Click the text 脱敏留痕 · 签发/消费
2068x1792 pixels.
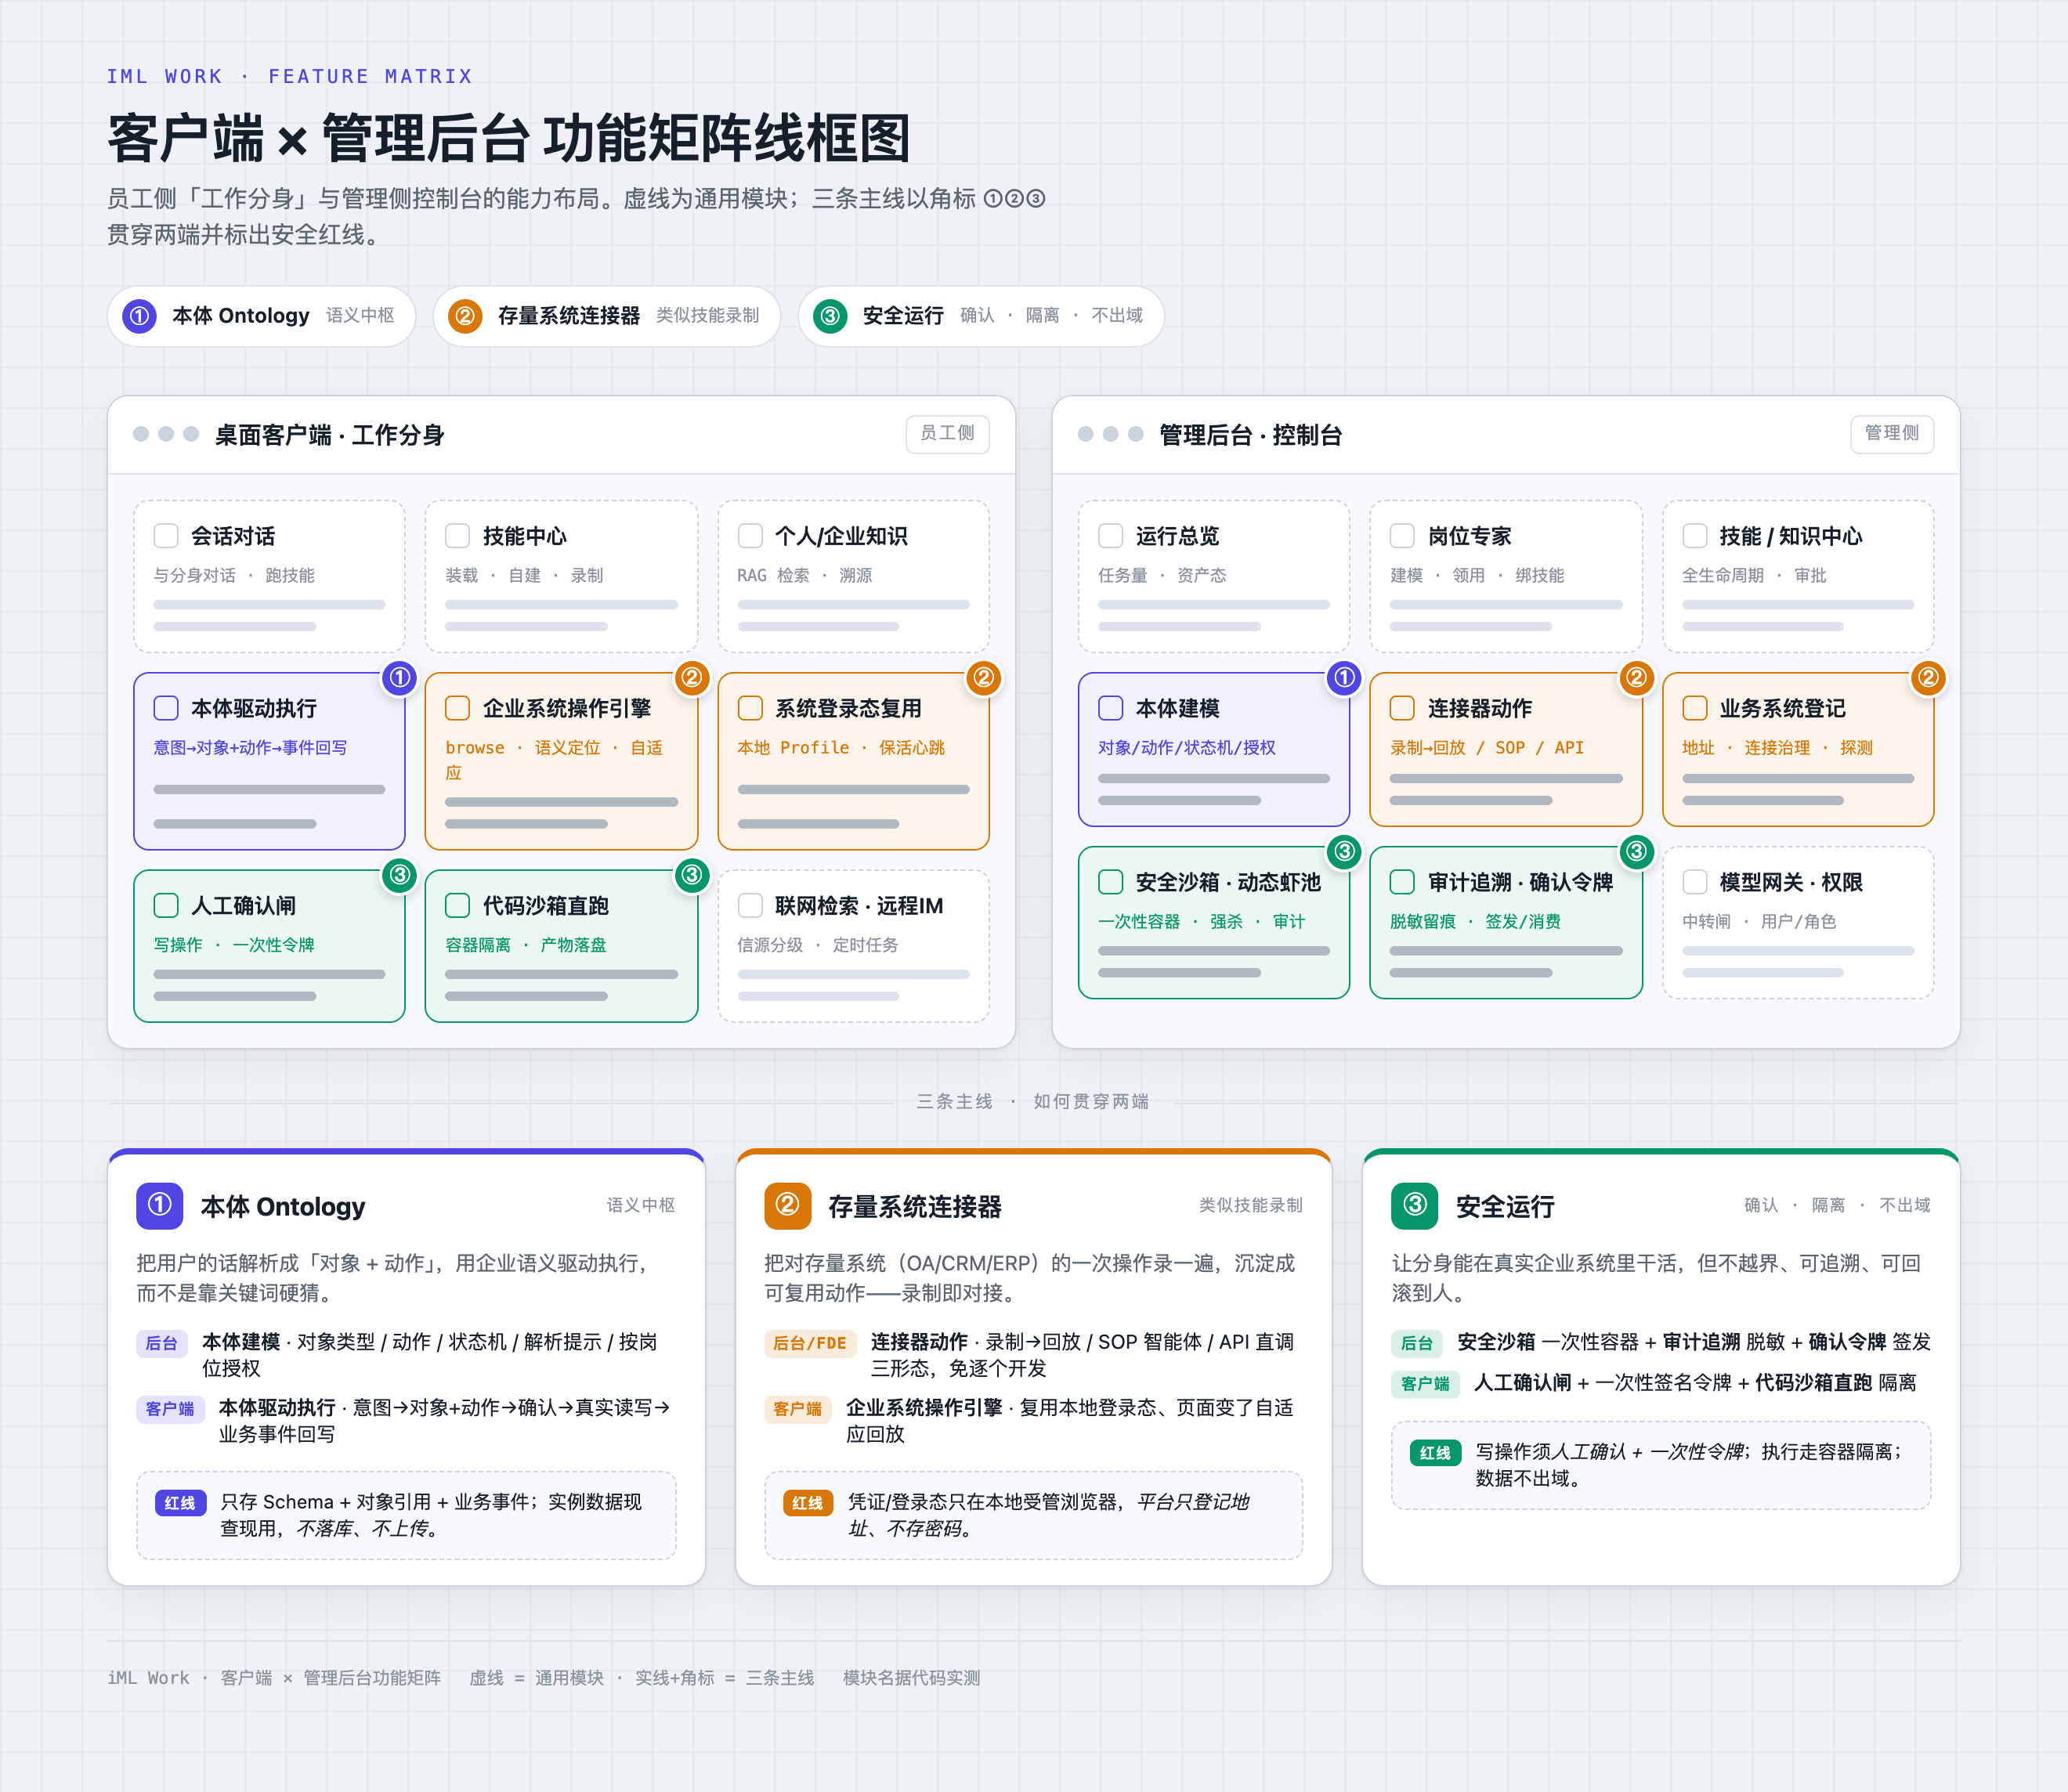point(1475,922)
